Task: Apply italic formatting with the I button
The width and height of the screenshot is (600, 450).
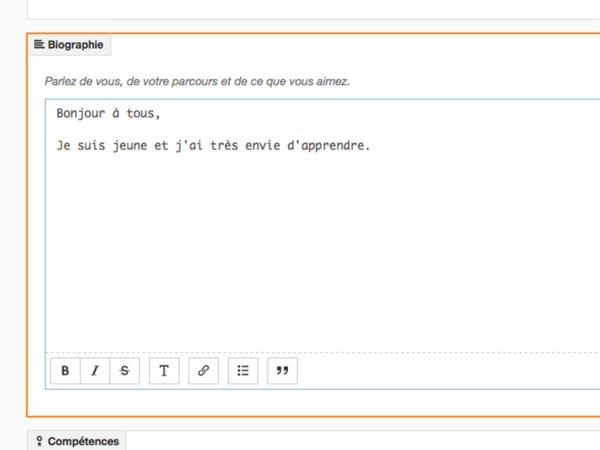Action: coord(95,371)
